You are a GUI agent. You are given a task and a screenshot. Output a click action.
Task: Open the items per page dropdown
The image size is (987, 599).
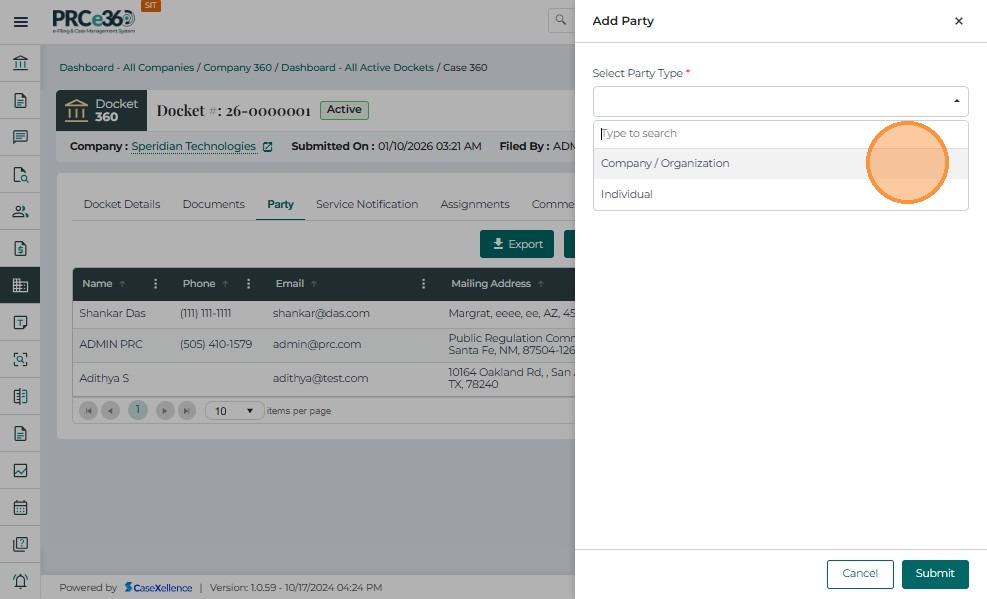(x=234, y=411)
